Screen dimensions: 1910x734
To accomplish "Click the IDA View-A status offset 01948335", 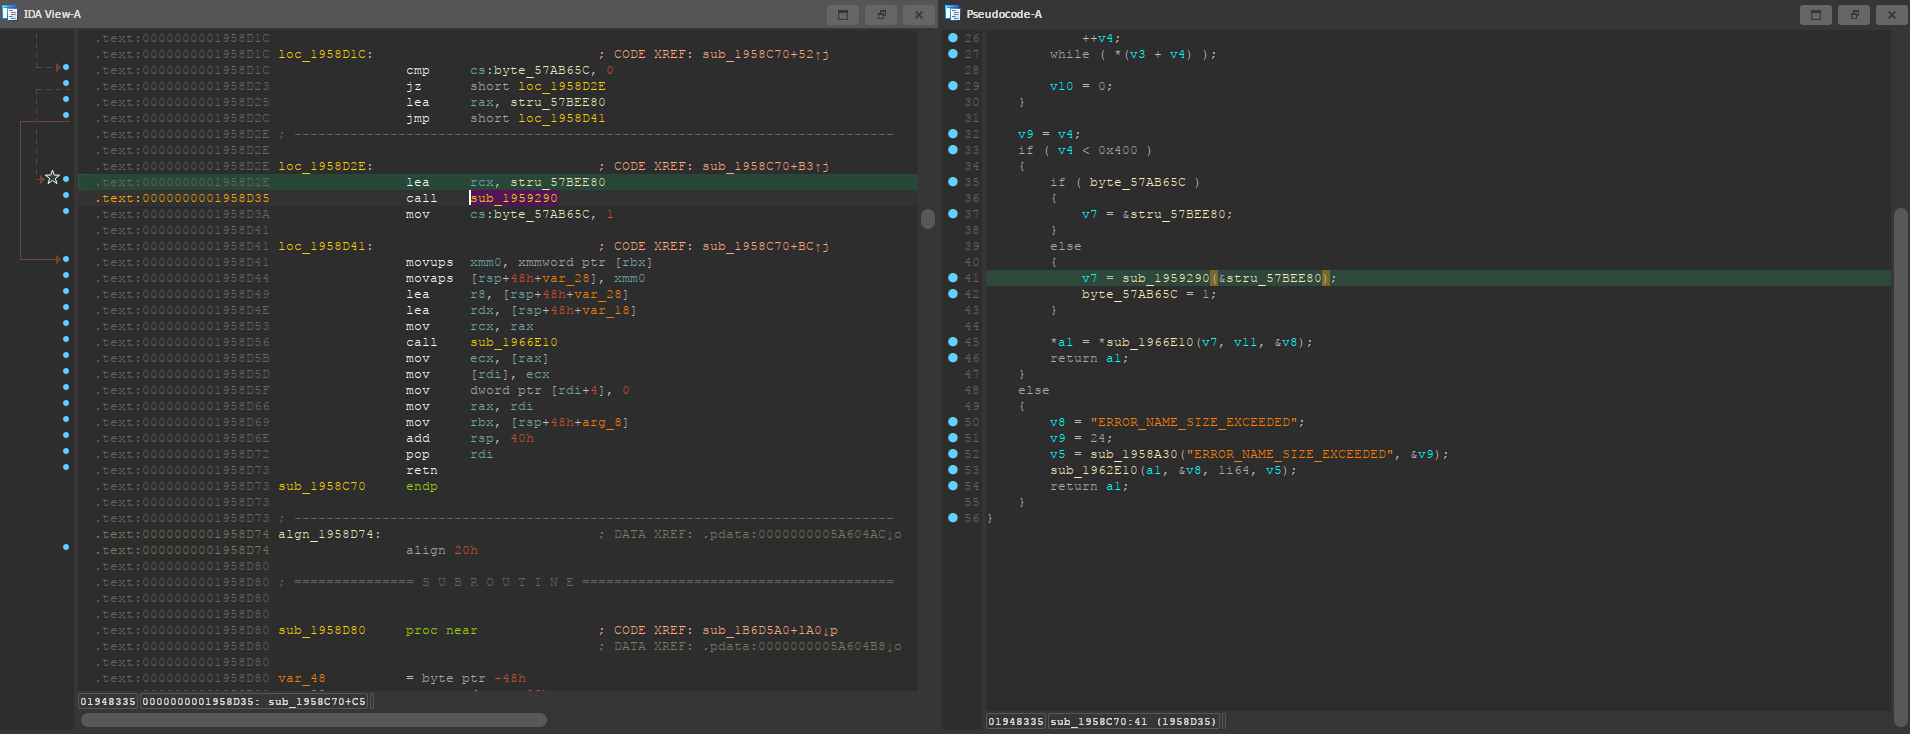I will coord(108,702).
